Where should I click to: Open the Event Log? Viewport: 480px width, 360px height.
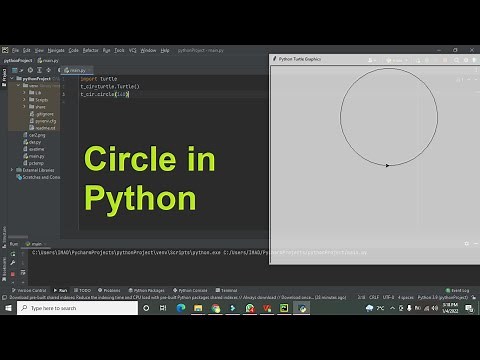[x=457, y=290]
